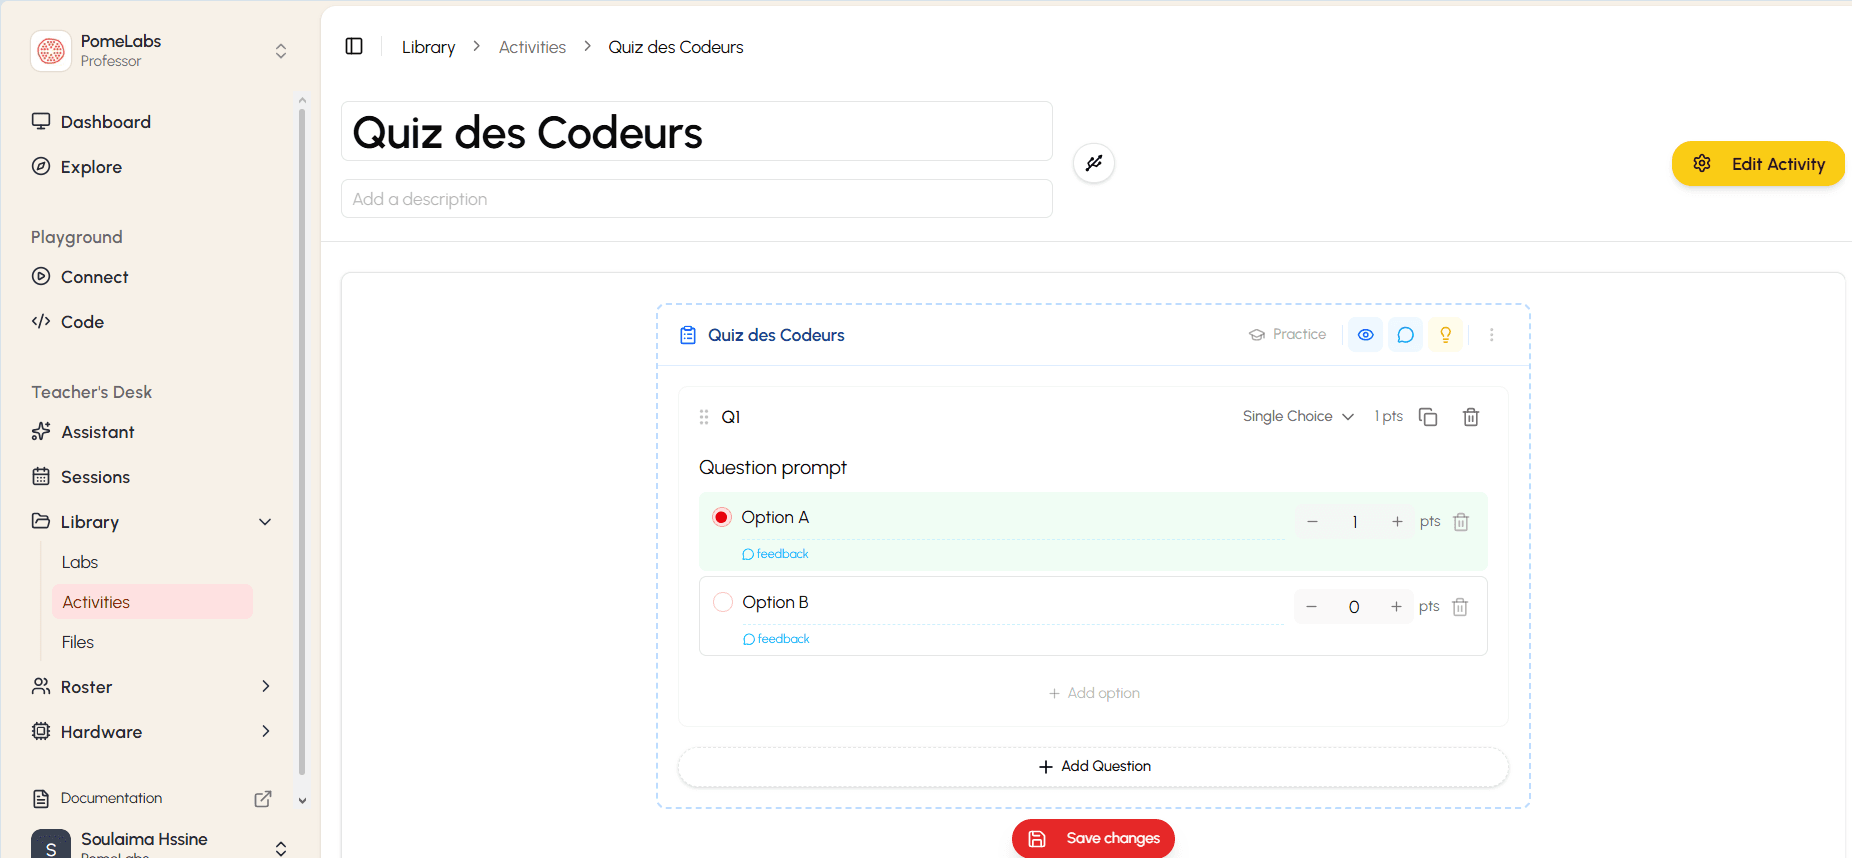Click Library in the breadcrumb

[x=428, y=47]
